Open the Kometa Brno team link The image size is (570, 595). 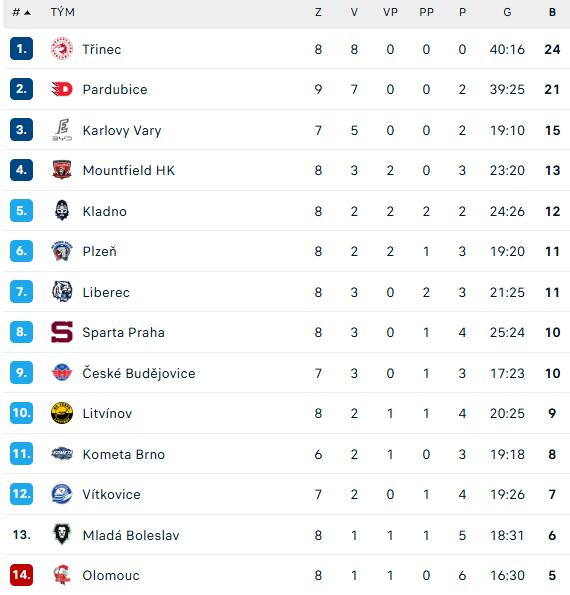[x=124, y=454]
